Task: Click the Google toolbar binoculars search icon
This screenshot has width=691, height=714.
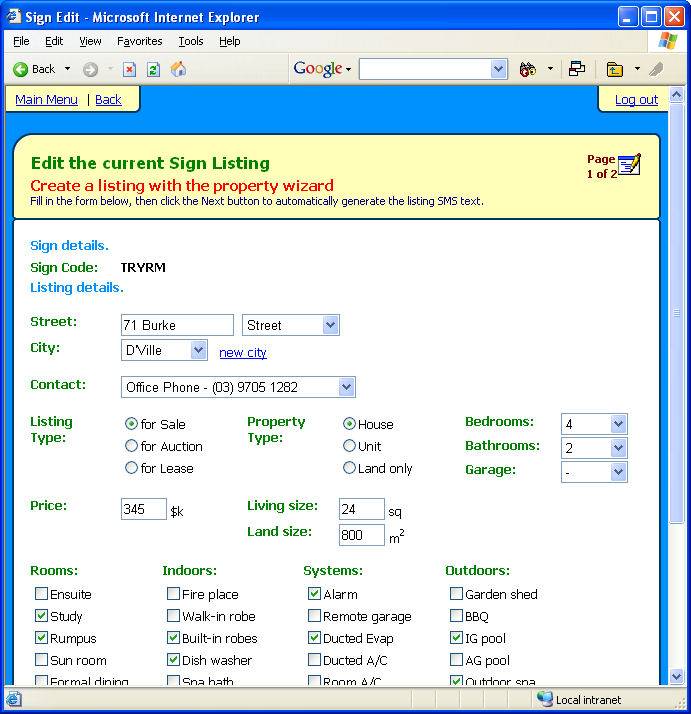Action: pyautogui.click(x=527, y=69)
